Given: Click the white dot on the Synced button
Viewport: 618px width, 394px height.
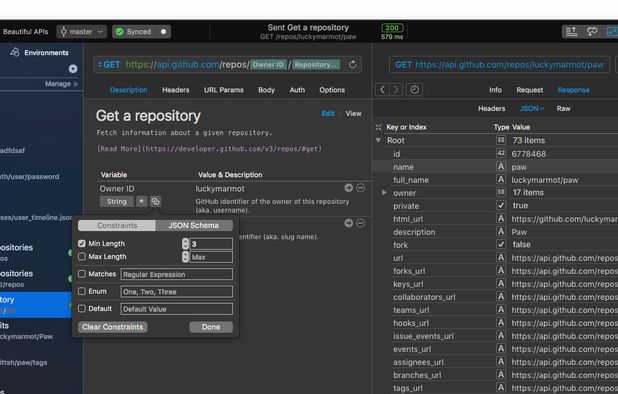Looking at the screenshot, I should pyautogui.click(x=163, y=32).
